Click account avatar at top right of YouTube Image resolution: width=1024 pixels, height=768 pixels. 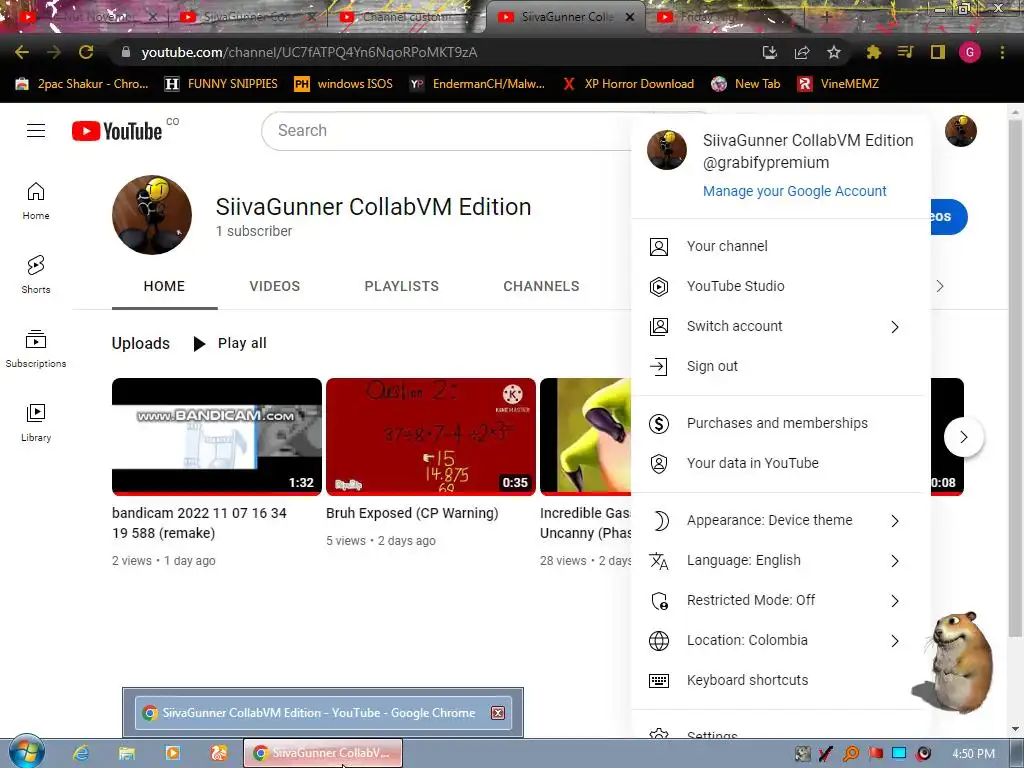(x=961, y=131)
